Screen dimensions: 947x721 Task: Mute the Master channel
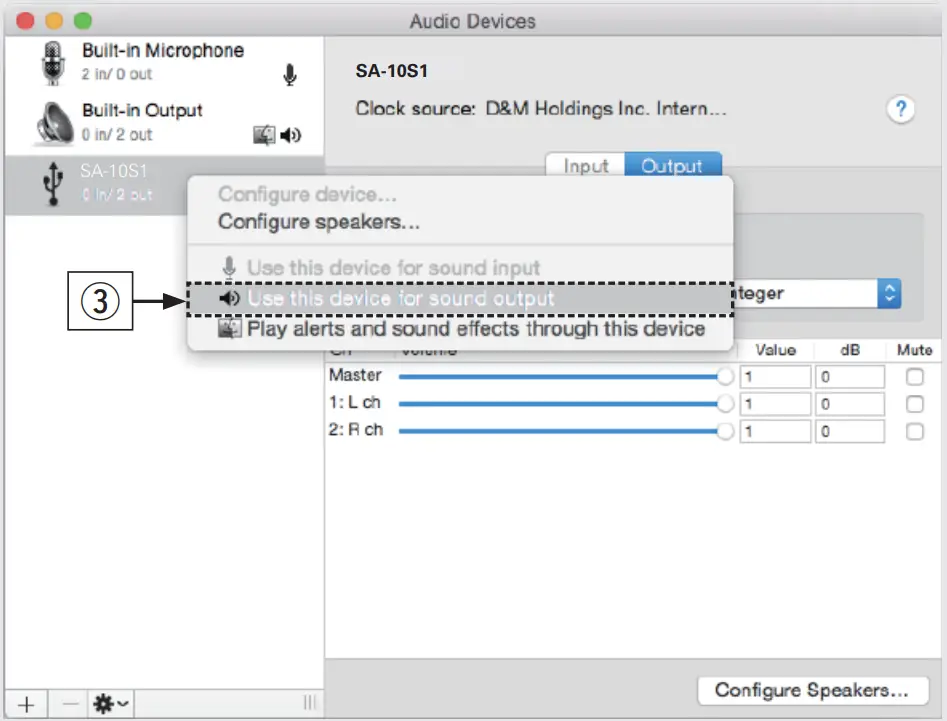[914, 377]
